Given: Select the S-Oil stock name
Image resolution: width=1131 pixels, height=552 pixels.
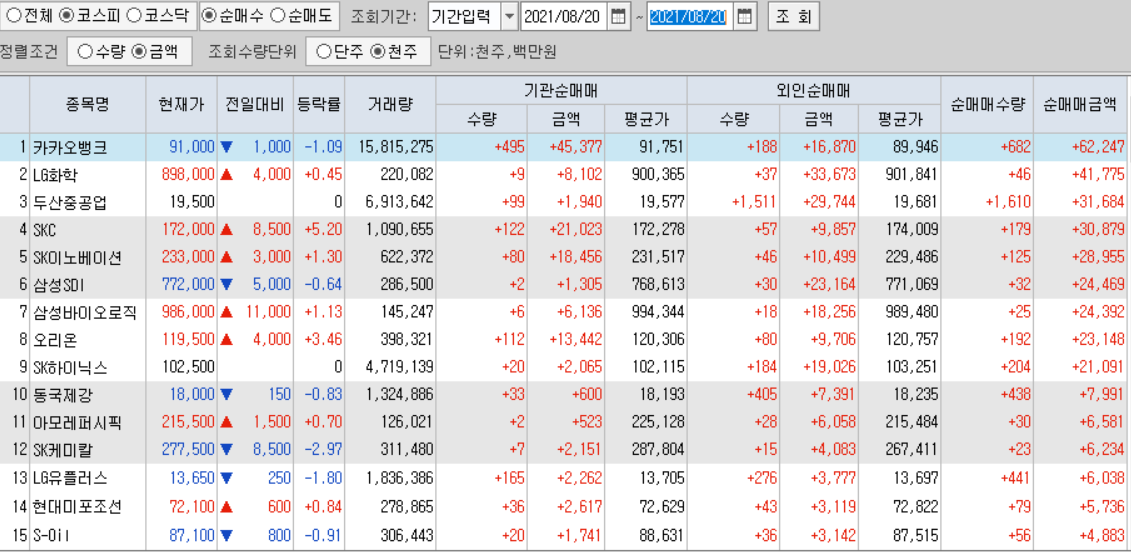Looking at the screenshot, I should click(x=53, y=535).
